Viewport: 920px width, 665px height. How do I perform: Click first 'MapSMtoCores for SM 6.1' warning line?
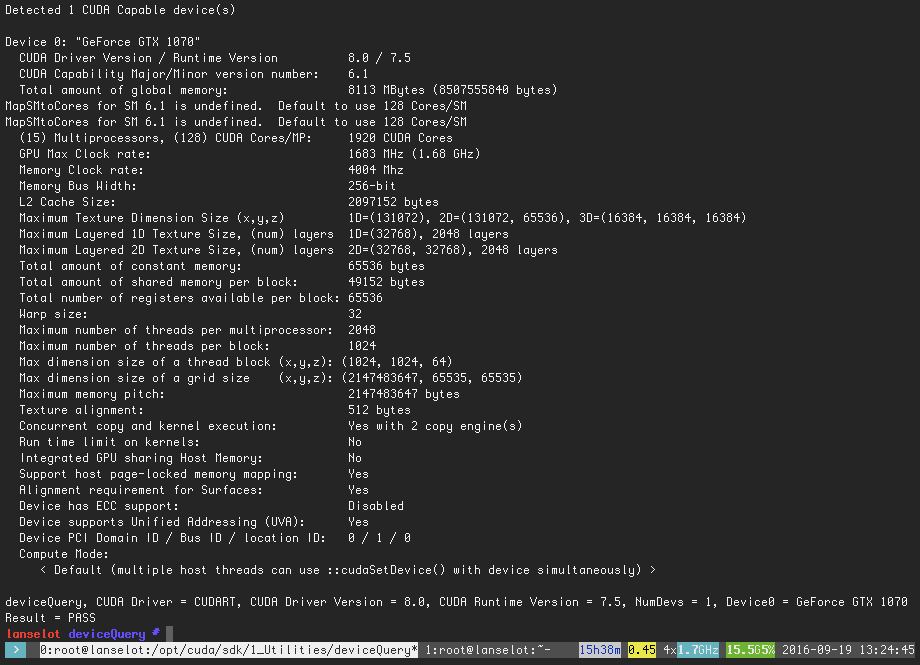(x=236, y=106)
